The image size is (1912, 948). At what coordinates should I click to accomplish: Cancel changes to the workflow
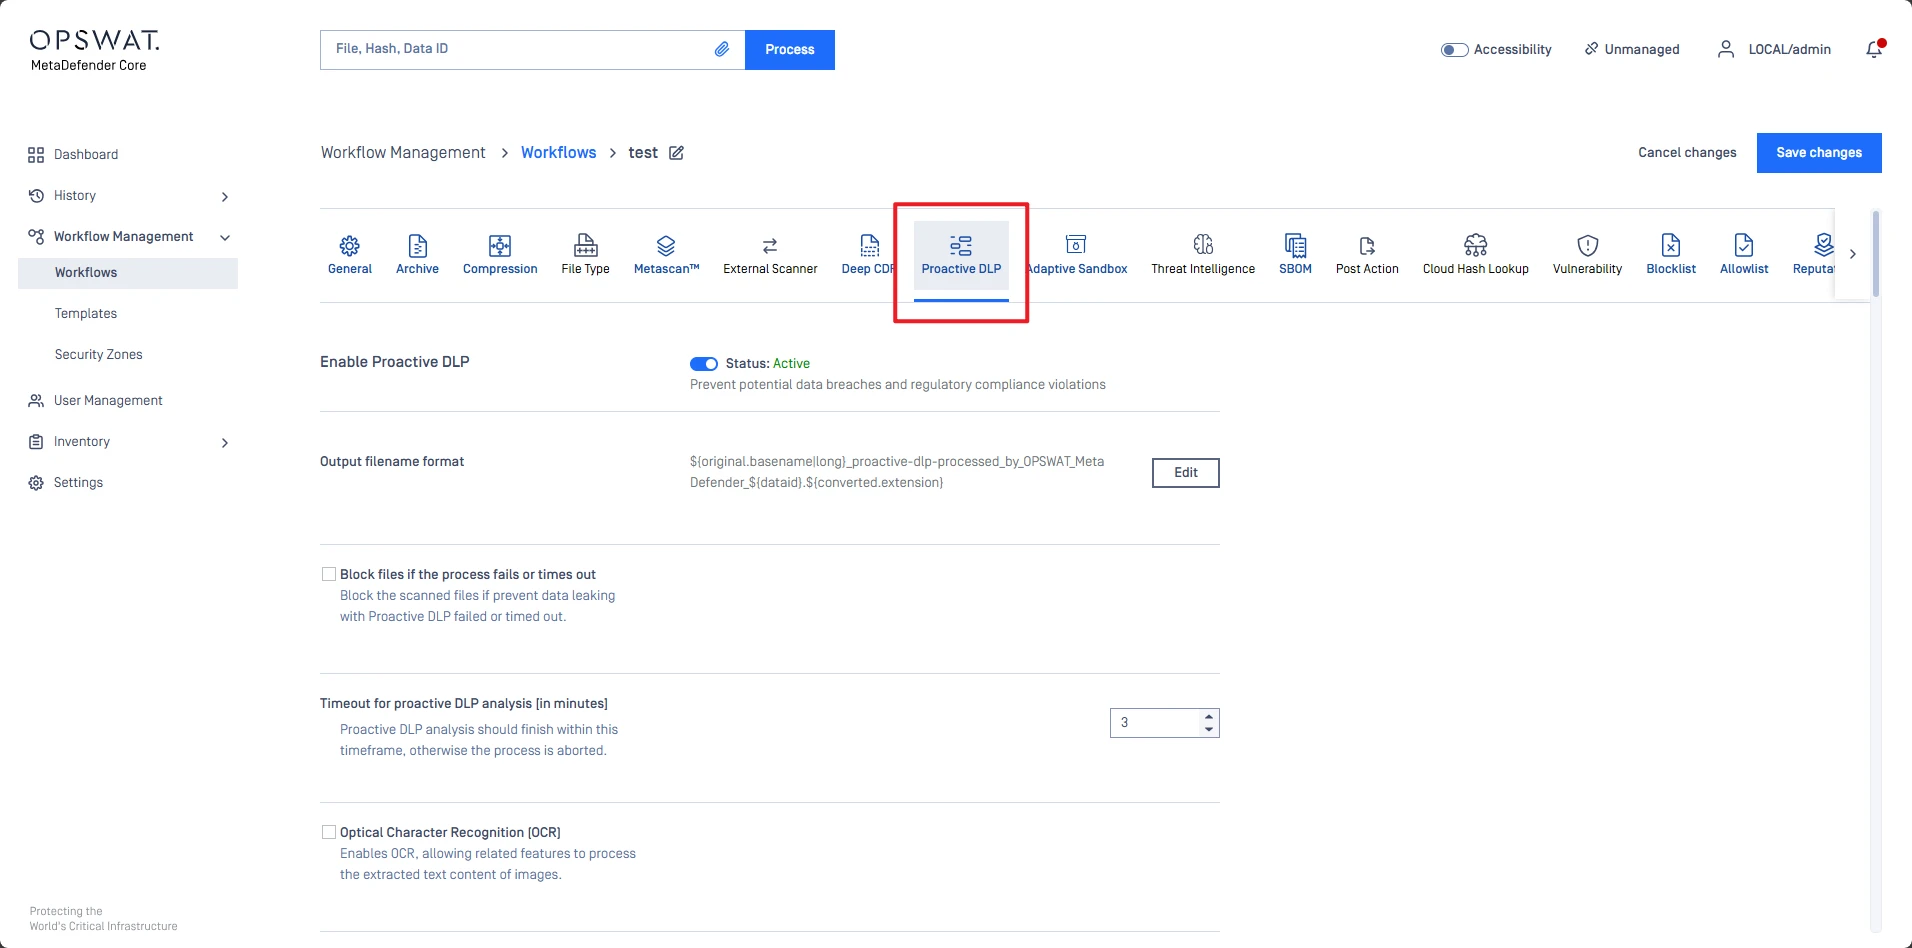pos(1687,153)
